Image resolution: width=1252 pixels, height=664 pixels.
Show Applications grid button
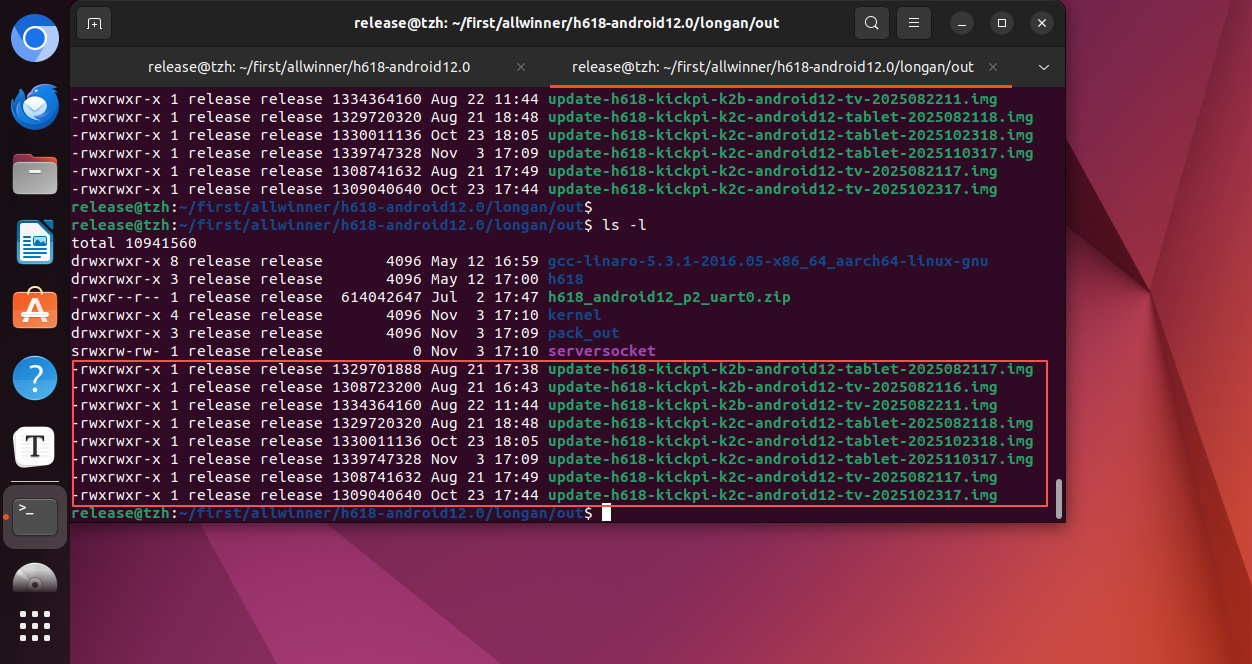click(35, 625)
